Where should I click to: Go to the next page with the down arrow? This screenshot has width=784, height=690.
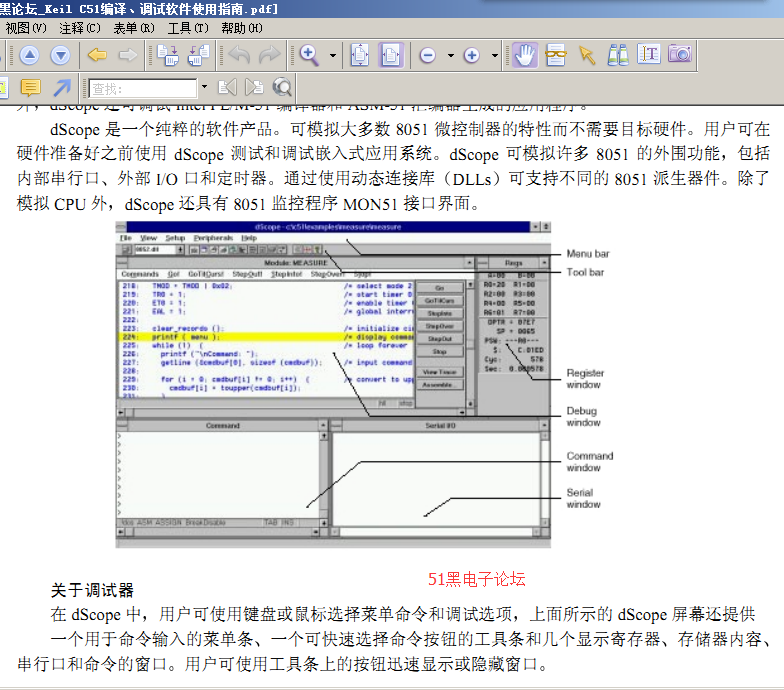[60, 55]
